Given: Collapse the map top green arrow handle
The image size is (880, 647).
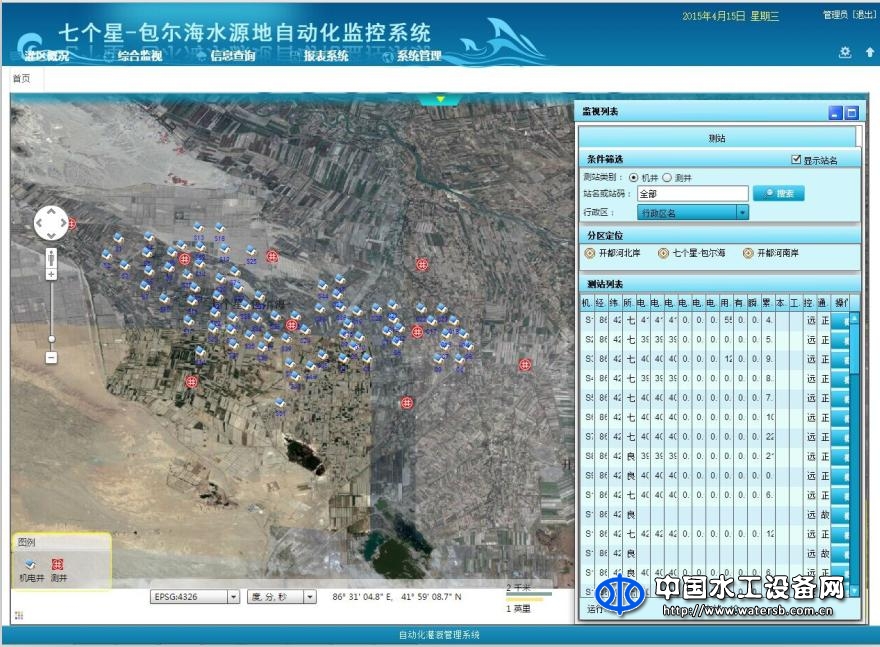Looking at the screenshot, I should pyautogui.click(x=440, y=100).
